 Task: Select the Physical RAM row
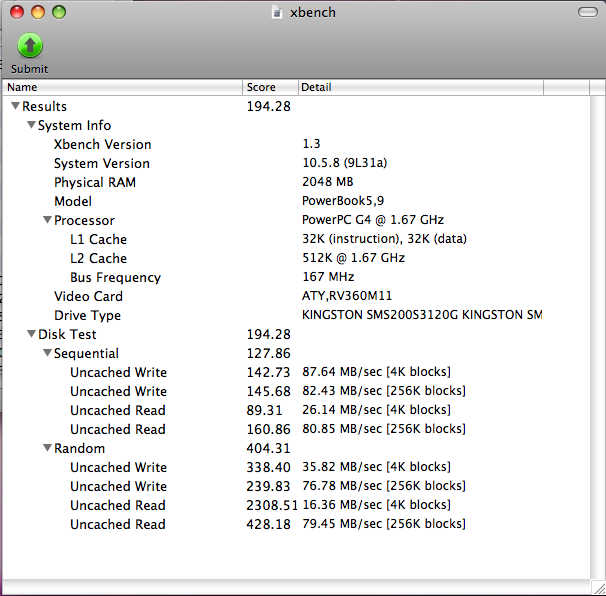(x=296, y=182)
